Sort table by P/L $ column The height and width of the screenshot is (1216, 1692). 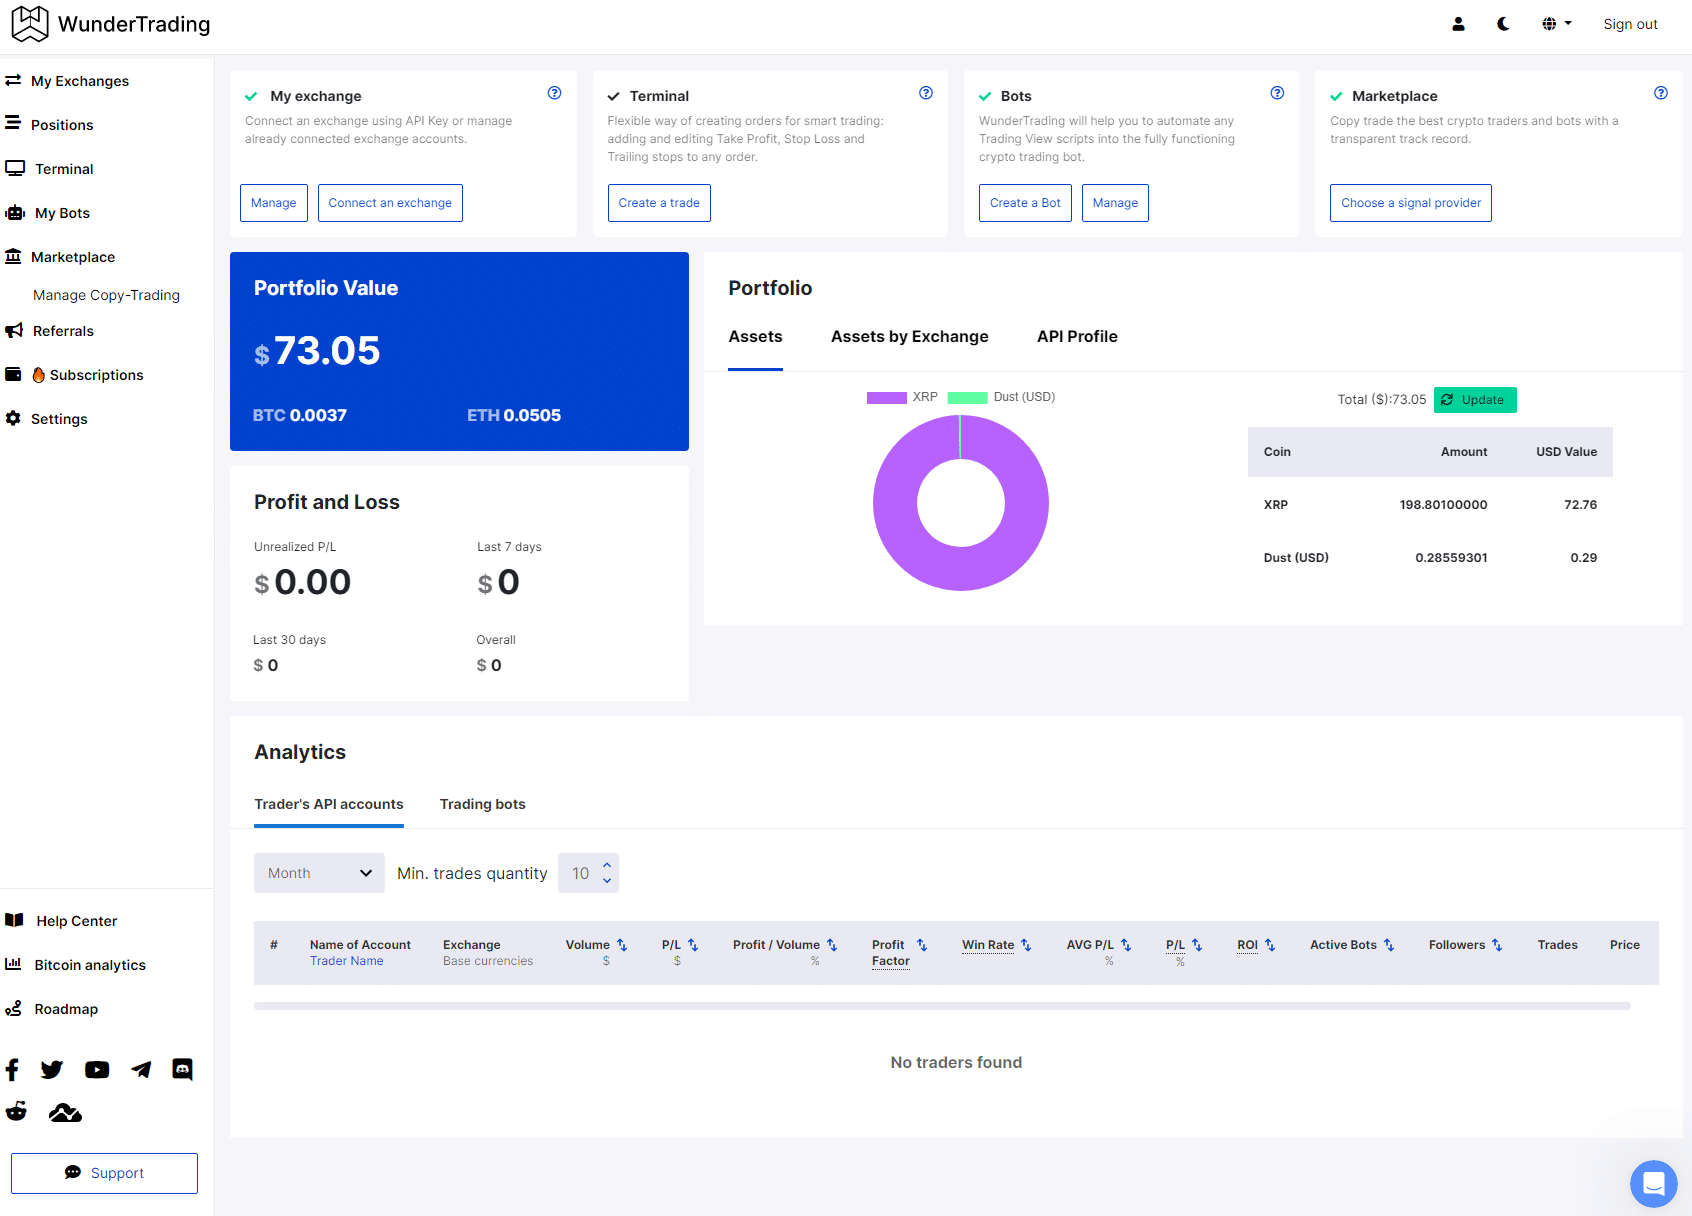click(x=693, y=945)
